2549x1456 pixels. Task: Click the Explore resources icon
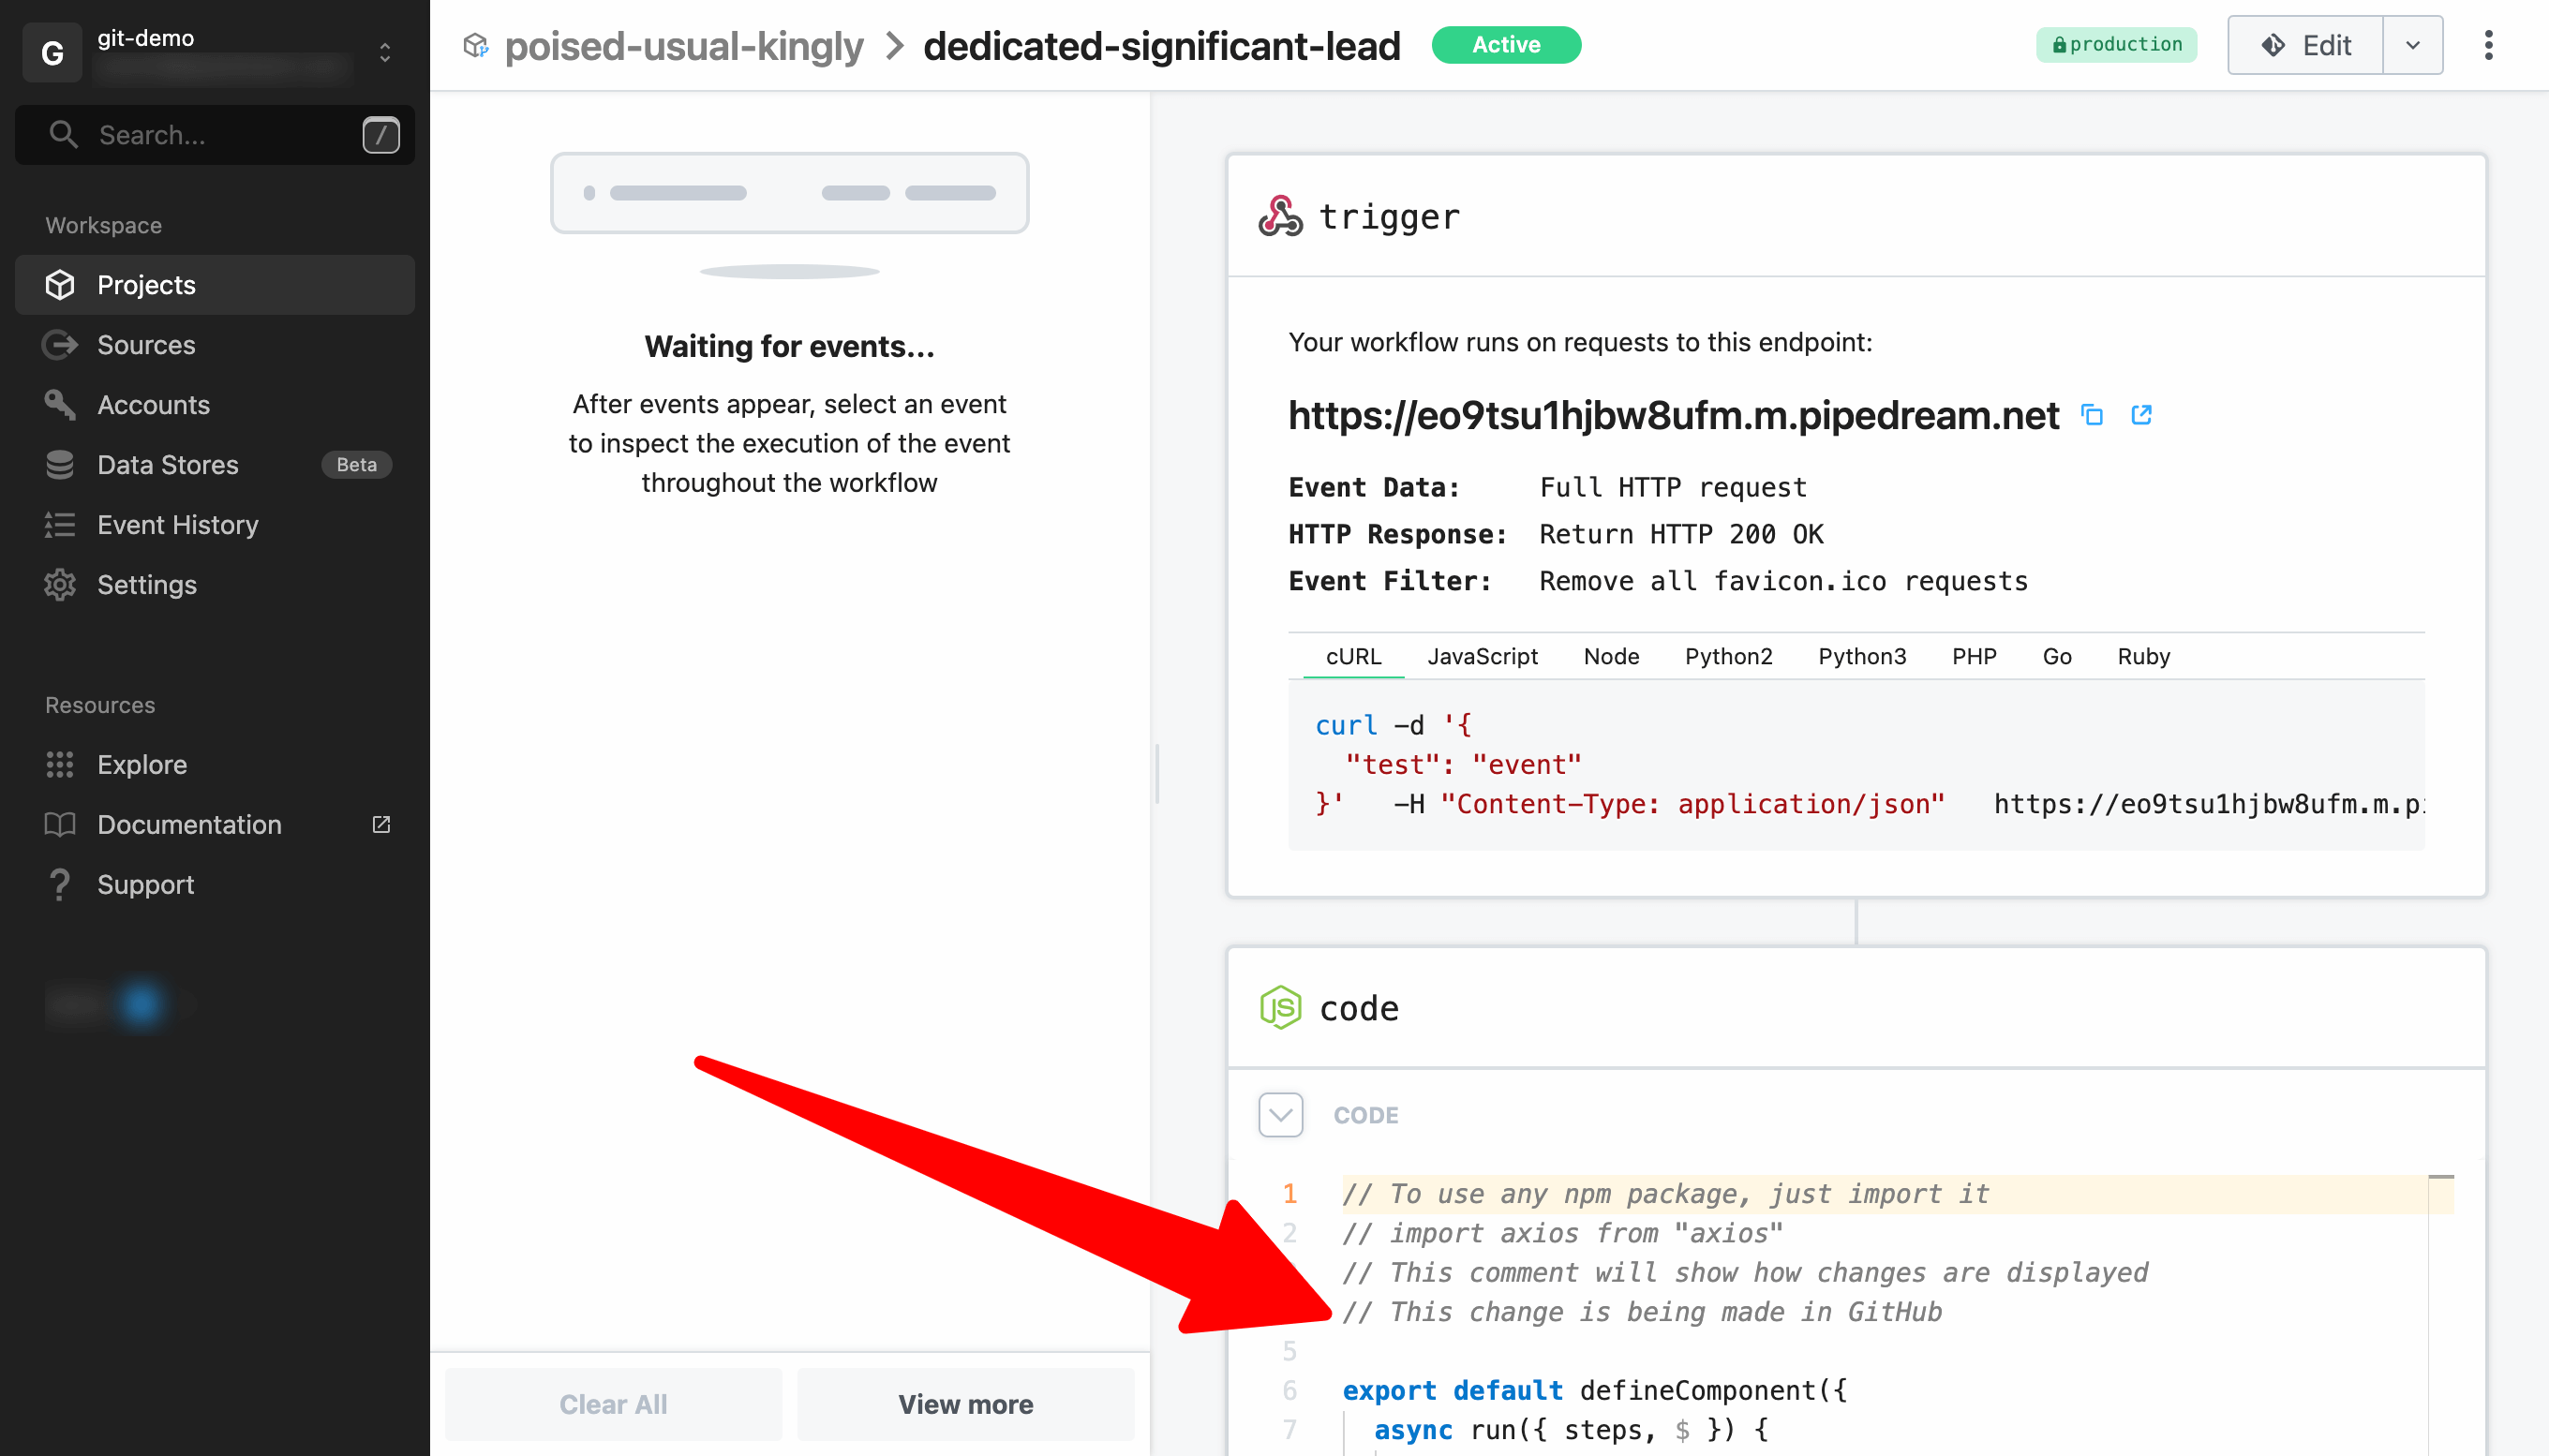[x=58, y=765]
